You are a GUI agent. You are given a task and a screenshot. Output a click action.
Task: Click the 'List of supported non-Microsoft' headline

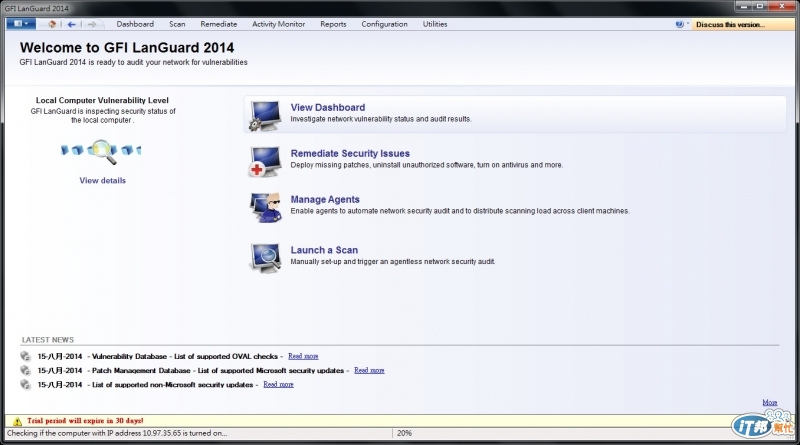[x=172, y=384]
